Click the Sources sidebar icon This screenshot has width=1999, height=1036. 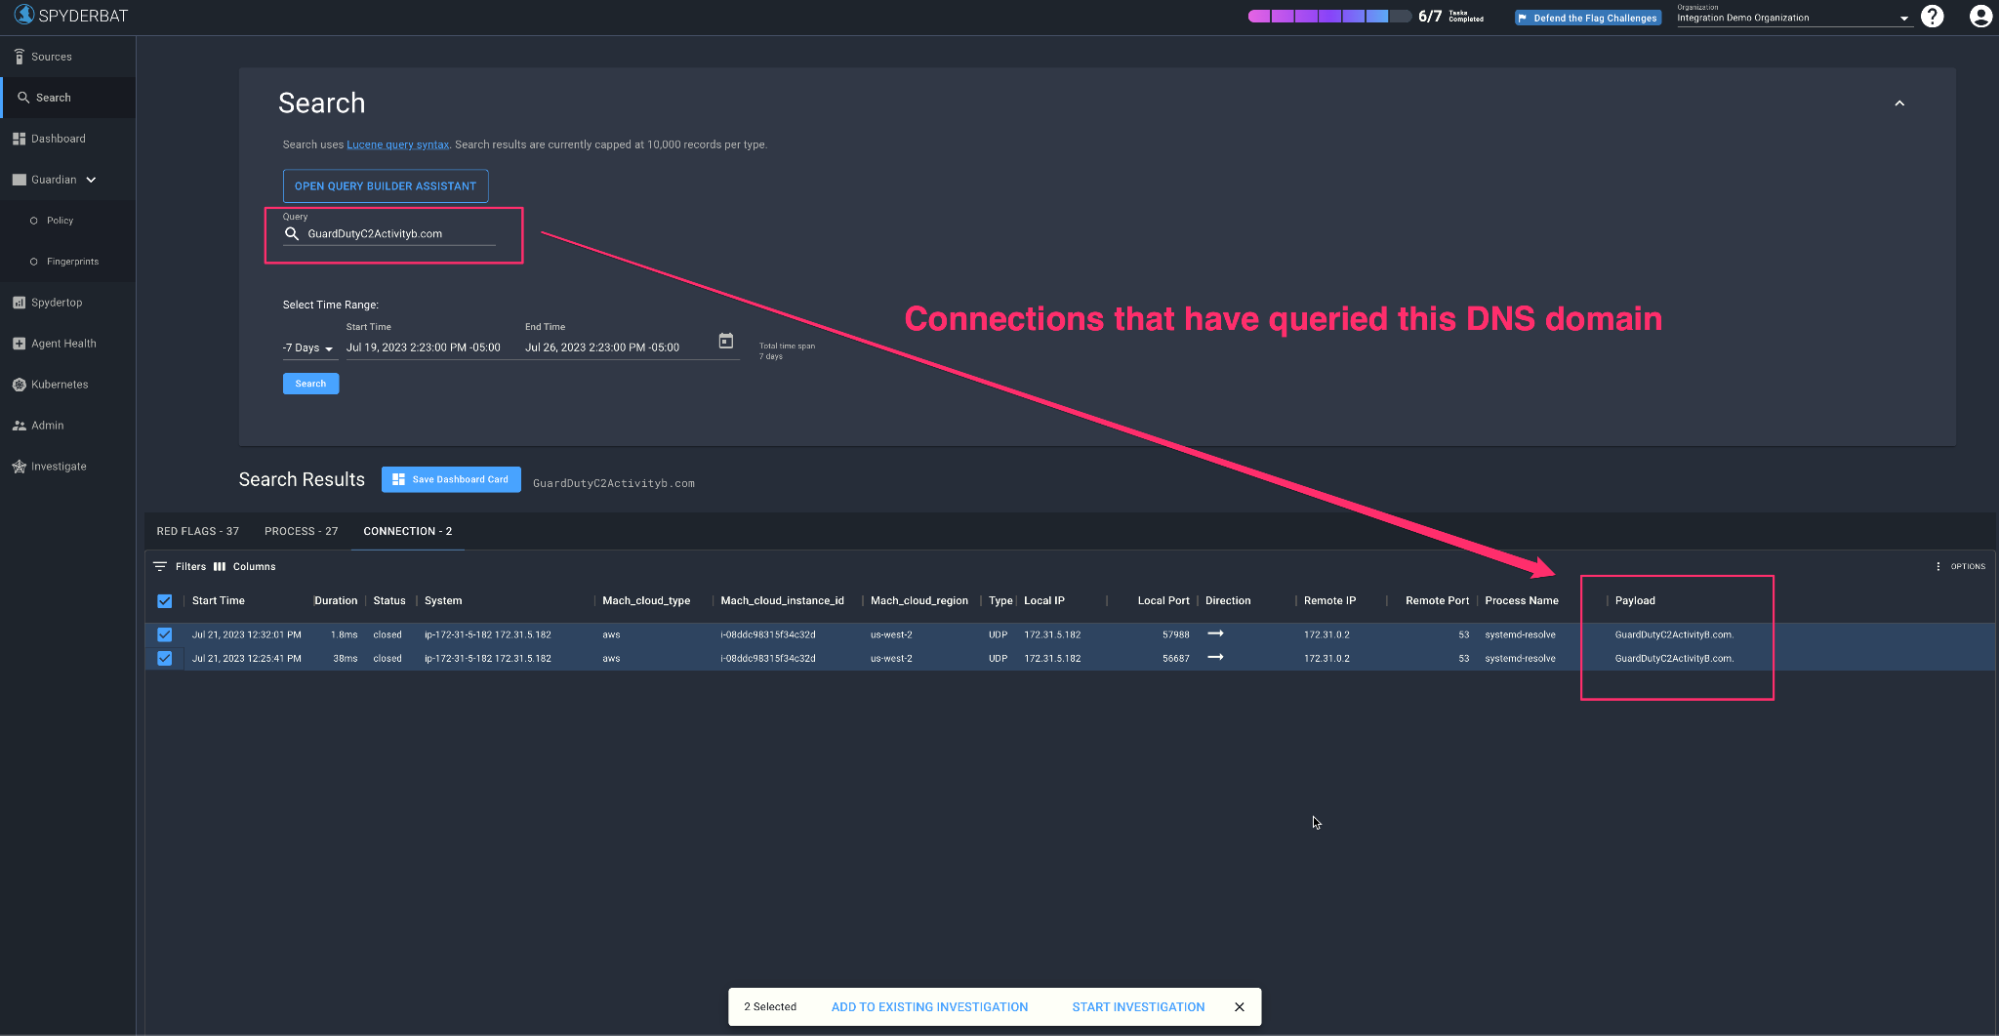click(x=19, y=57)
